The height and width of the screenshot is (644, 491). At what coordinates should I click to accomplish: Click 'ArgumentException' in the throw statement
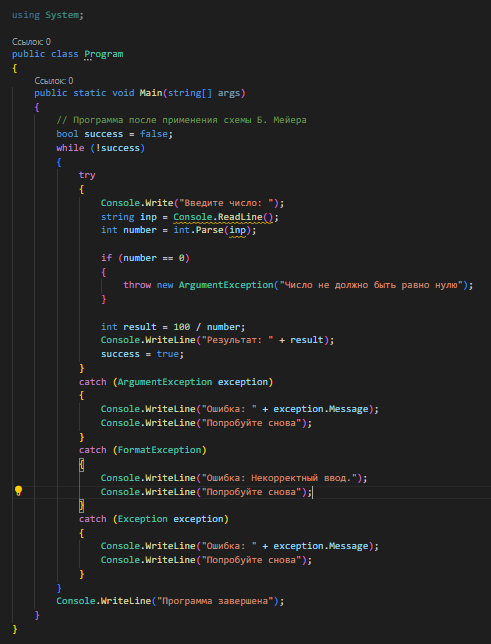coord(226,285)
